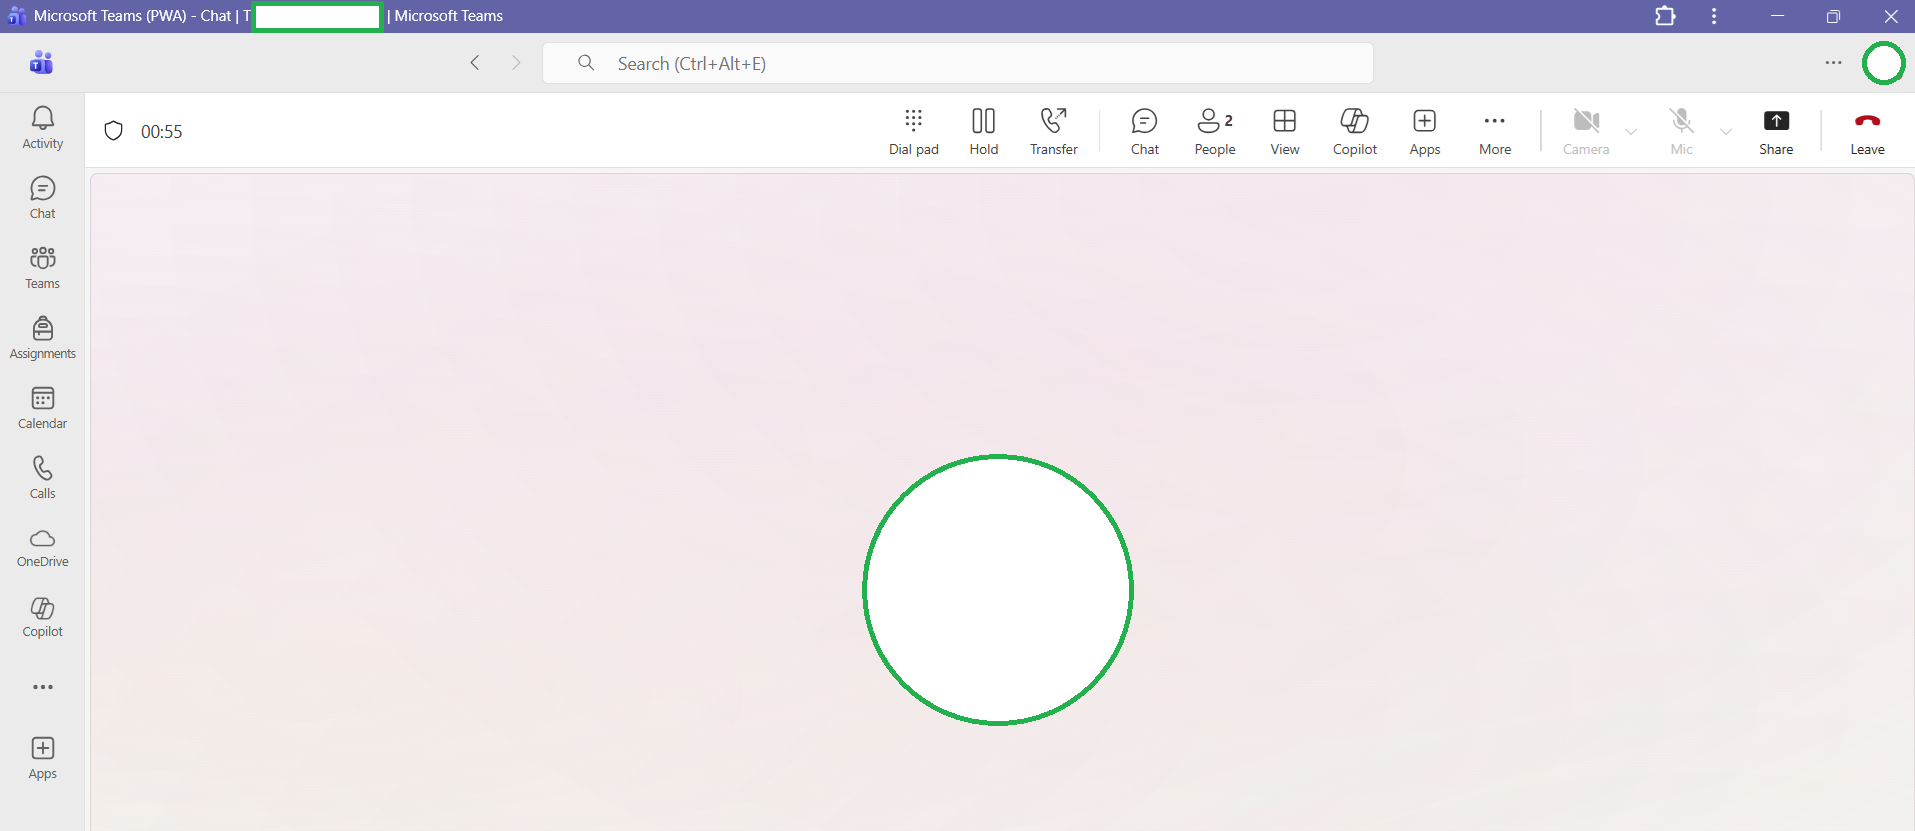Open OneDrive from the sidebar
The height and width of the screenshot is (831, 1915).
tap(42, 548)
